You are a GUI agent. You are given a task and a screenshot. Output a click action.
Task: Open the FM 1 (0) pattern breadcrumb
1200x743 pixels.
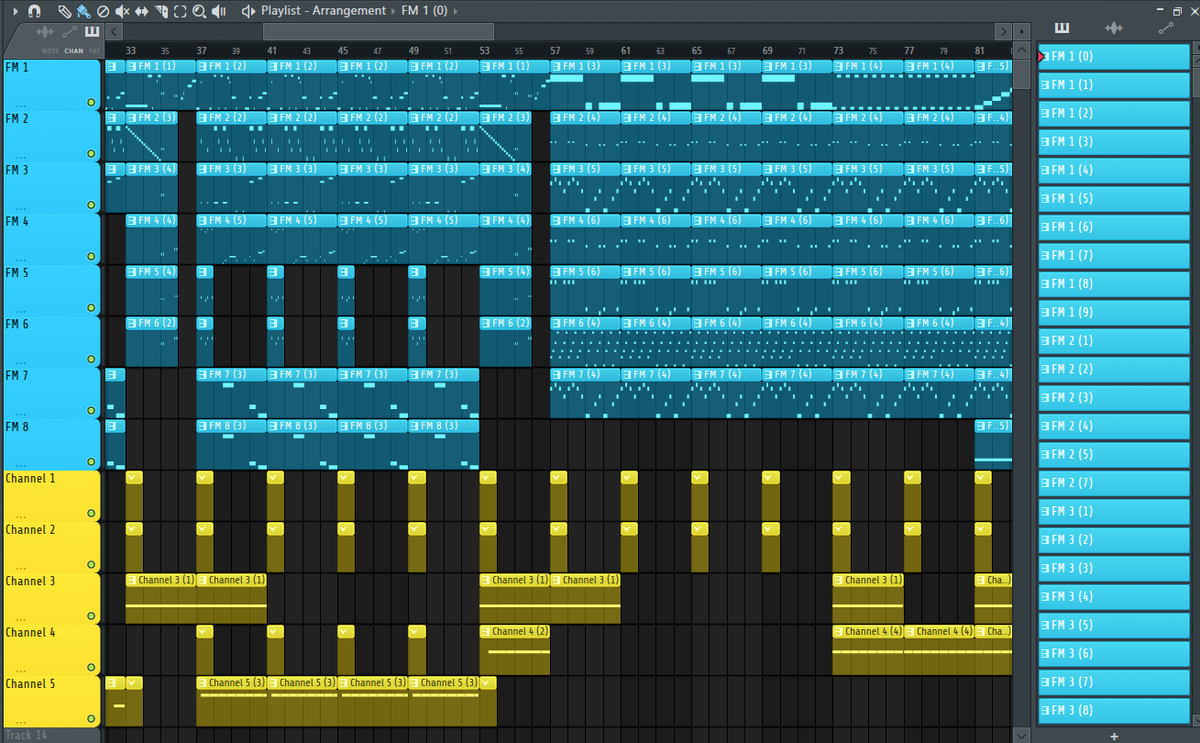[424, 11]
